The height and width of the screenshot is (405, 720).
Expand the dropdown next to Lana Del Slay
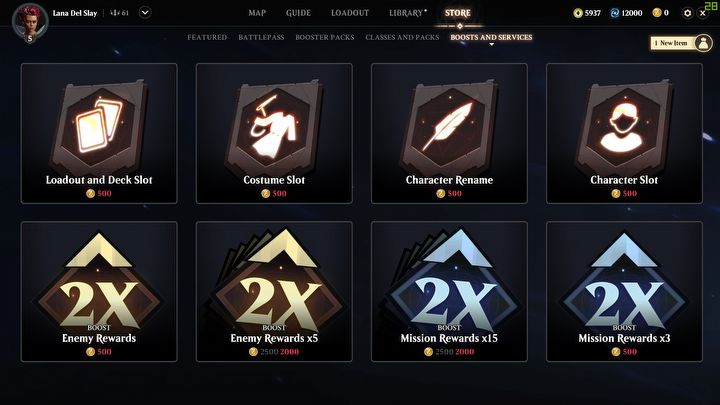pyautogui.click(x=145, y=13)
